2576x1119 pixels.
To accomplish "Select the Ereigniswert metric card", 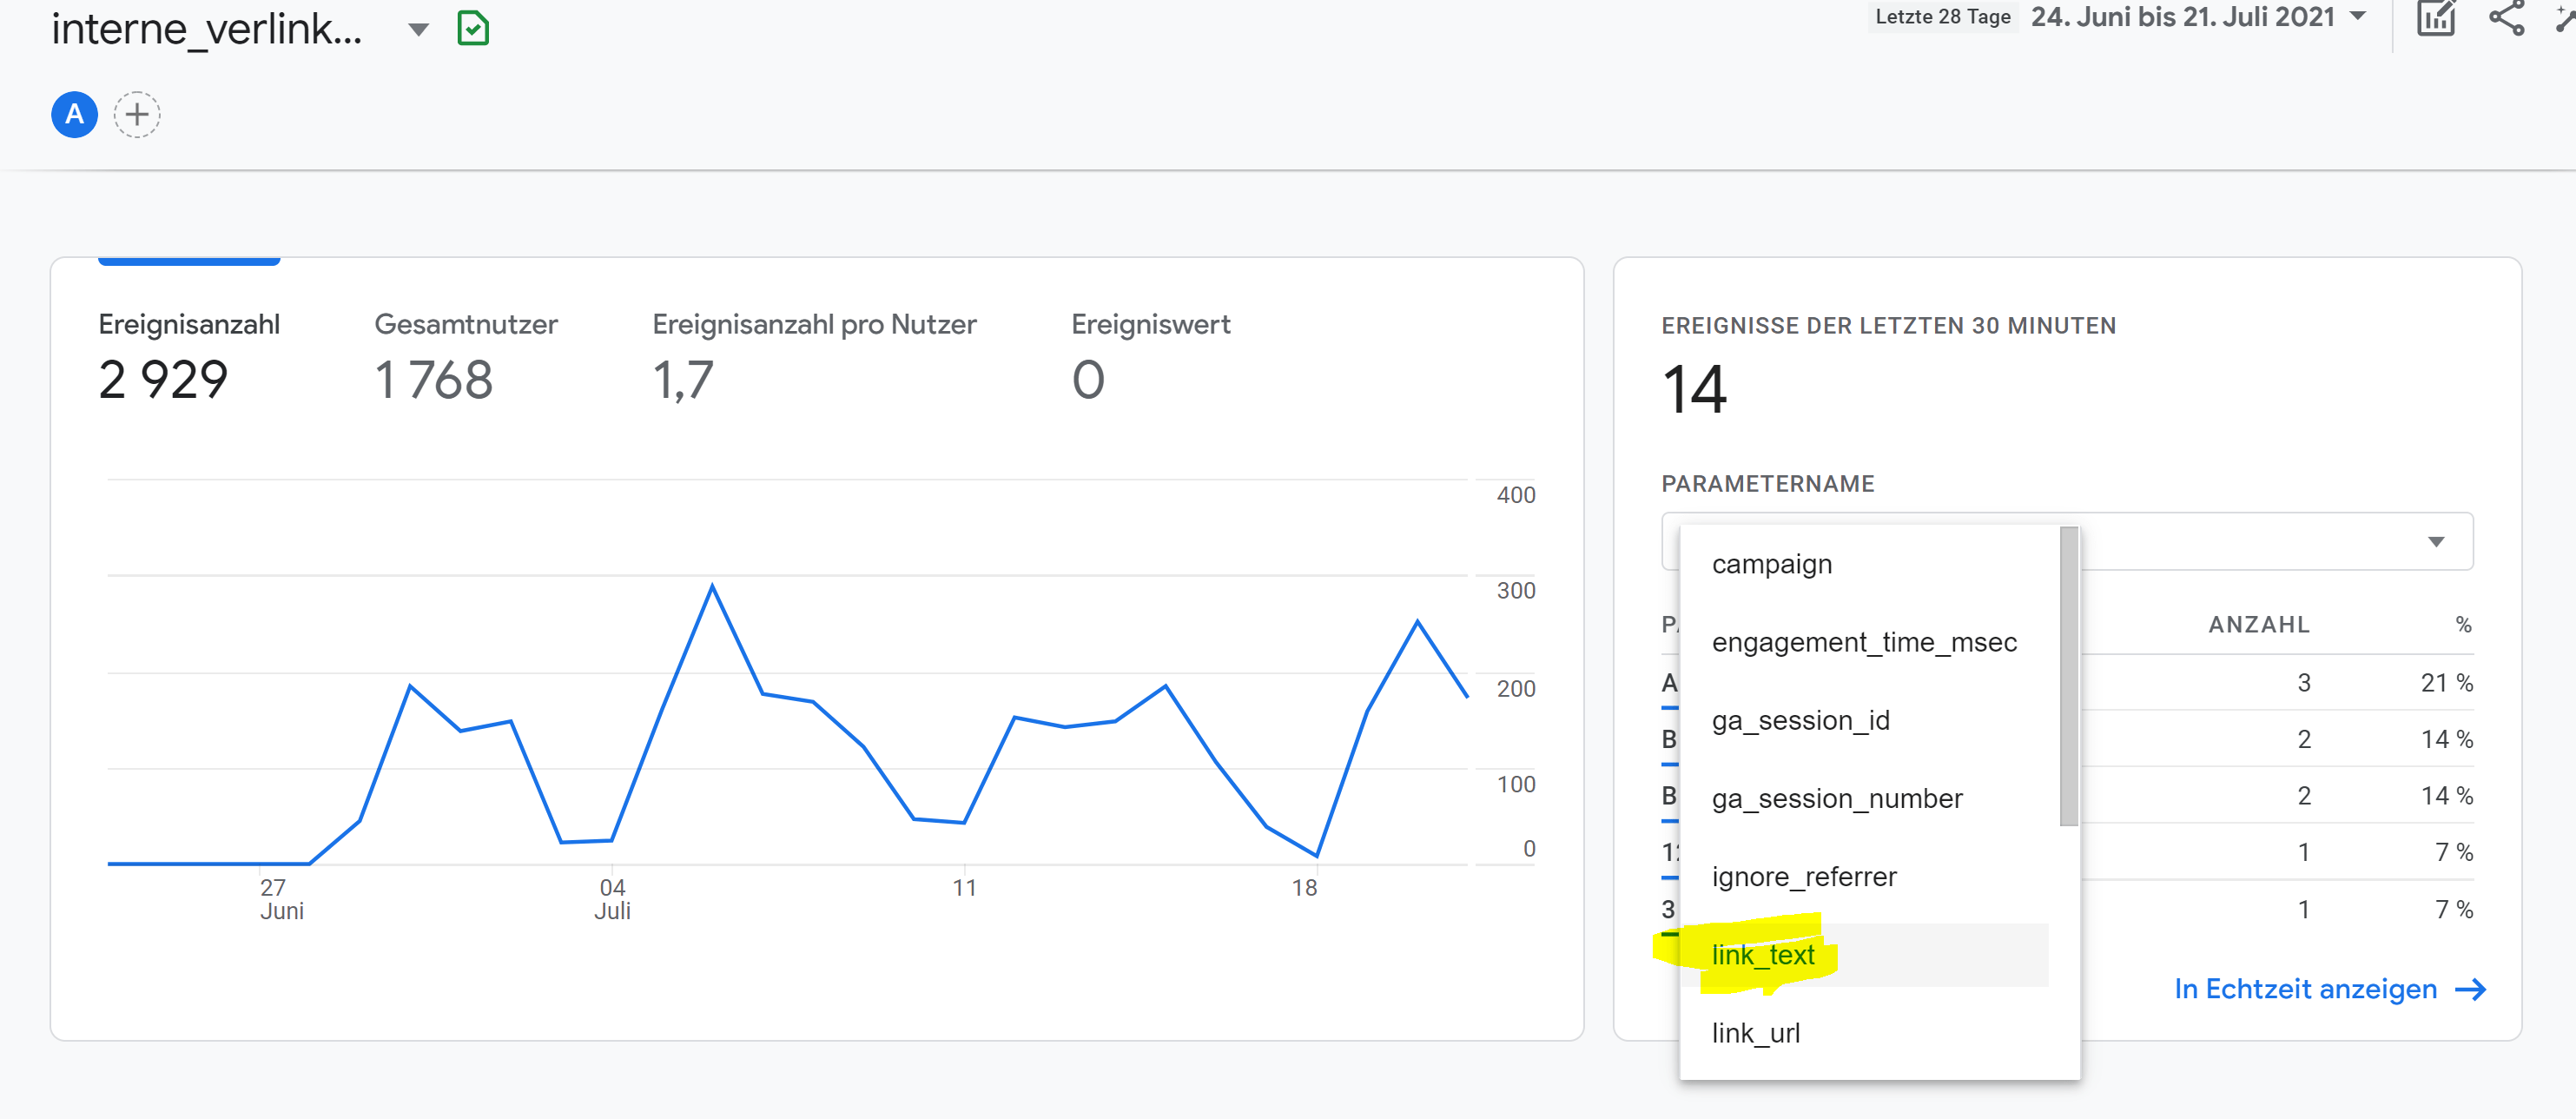I will tap(1150, 350).
